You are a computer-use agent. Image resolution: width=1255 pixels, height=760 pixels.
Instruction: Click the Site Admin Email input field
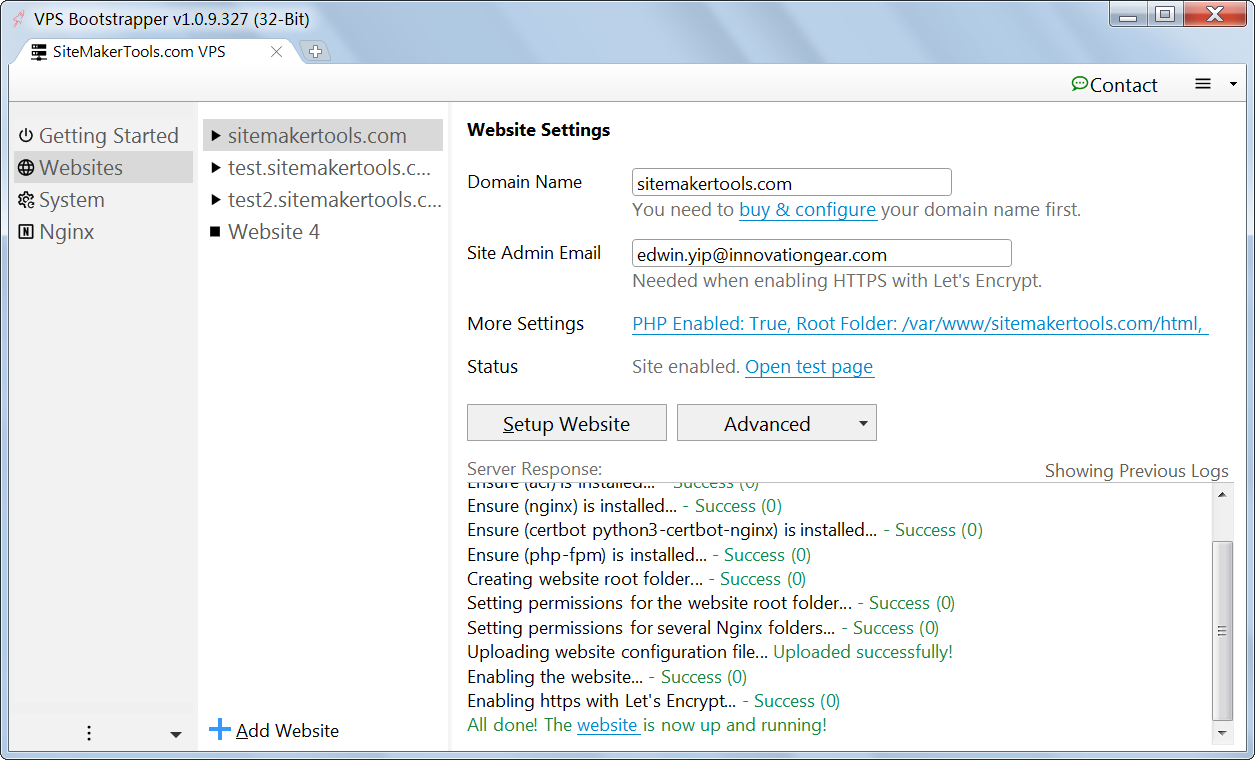click(x=820, y=253)
